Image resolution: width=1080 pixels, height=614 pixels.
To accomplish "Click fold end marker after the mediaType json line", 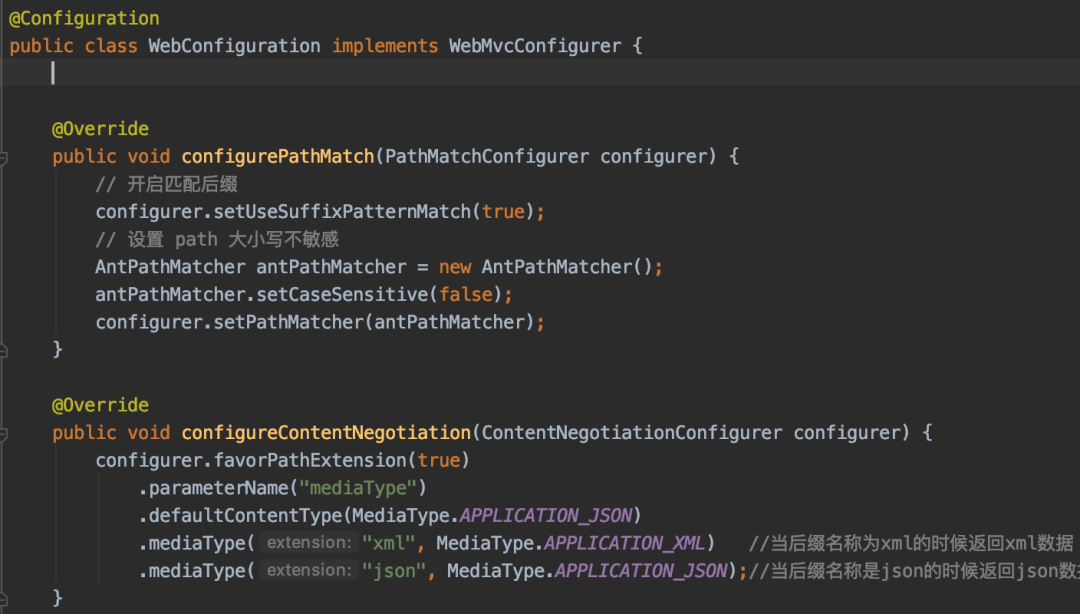I will tap(4, 598).
